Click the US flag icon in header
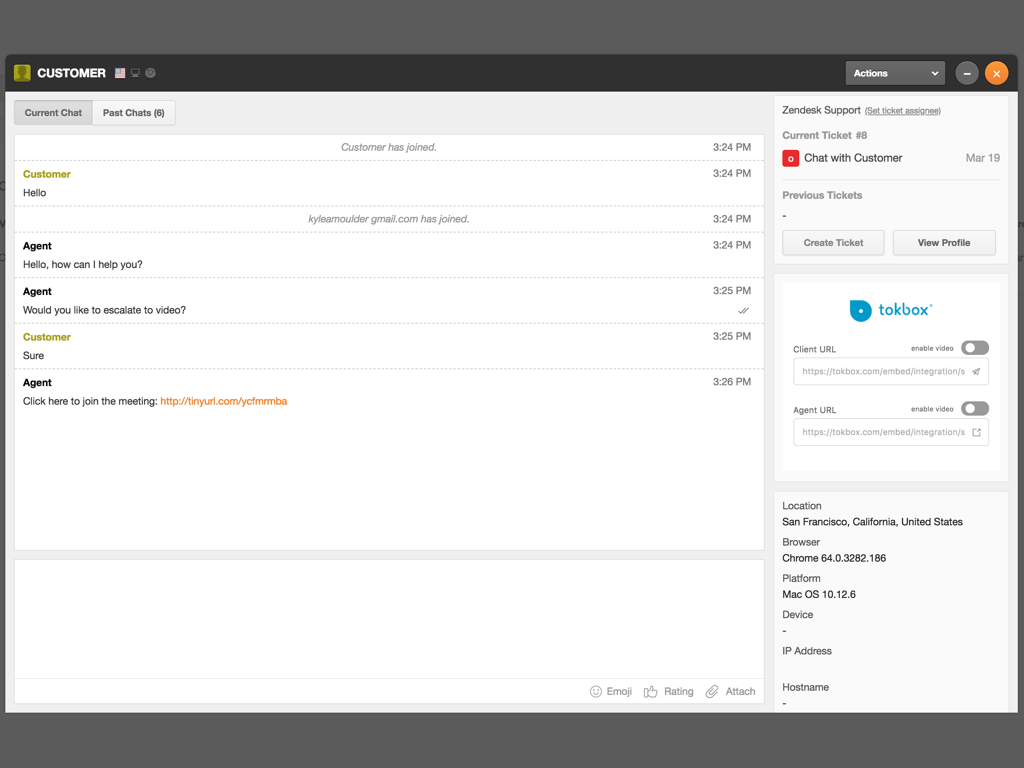 click(x=120, y=73)
